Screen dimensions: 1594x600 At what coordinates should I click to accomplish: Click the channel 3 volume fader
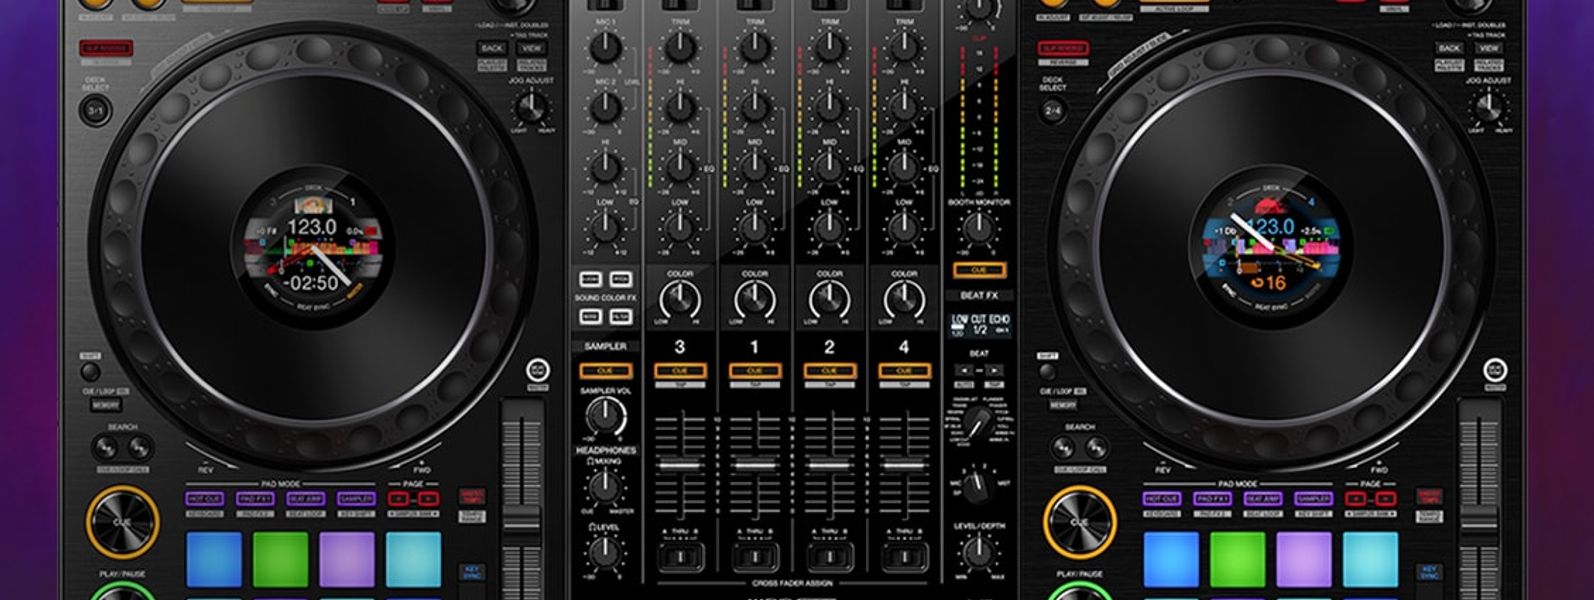(x=680, y=466)
